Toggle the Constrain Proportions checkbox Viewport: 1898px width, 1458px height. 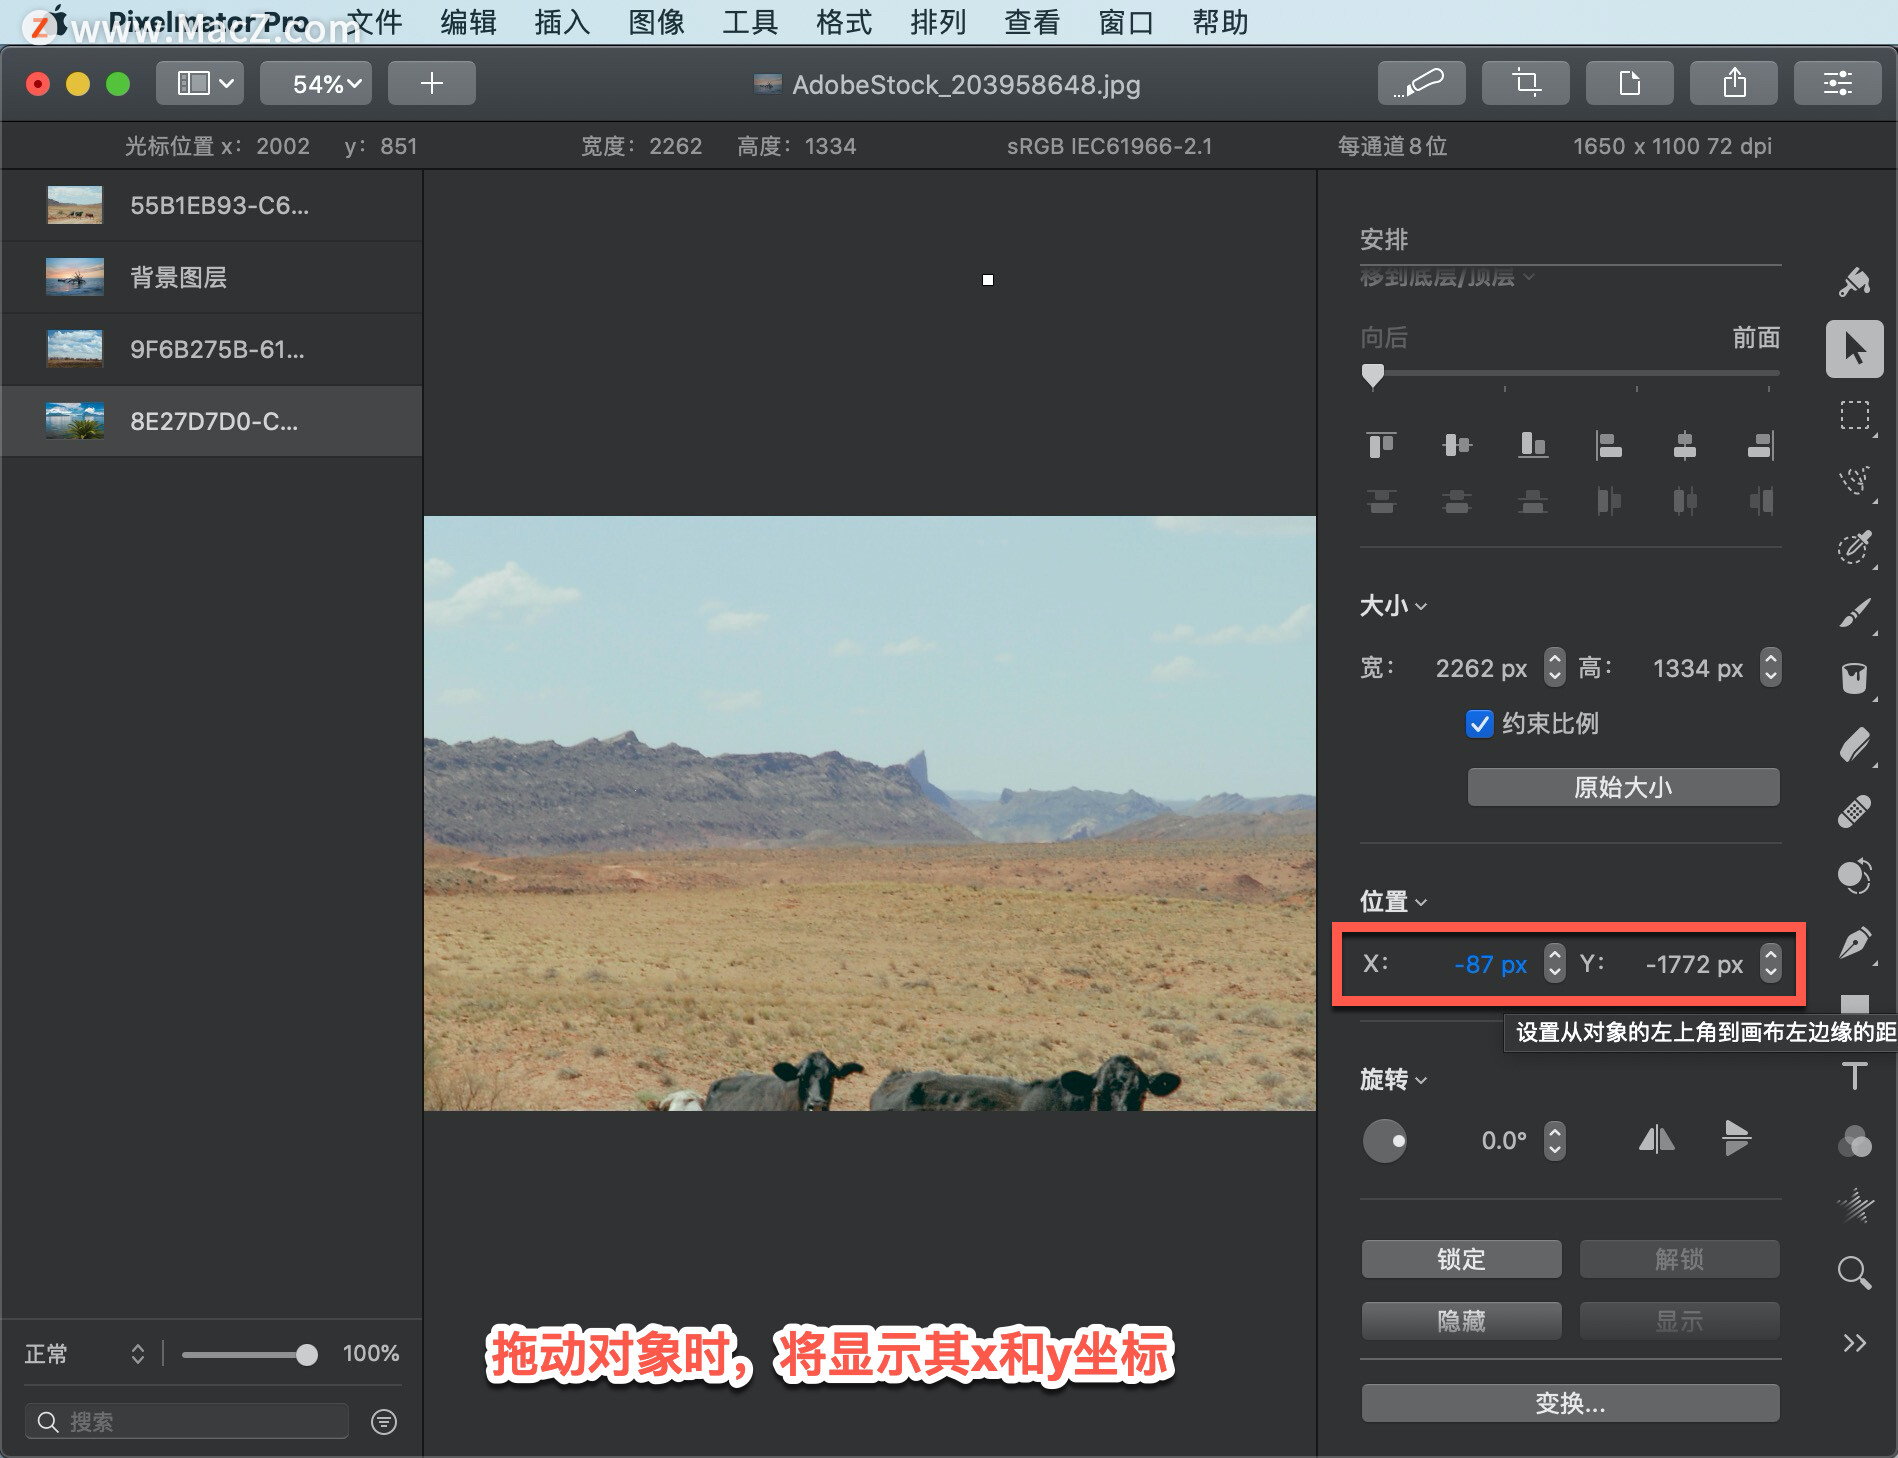(x=1480, y=723)
